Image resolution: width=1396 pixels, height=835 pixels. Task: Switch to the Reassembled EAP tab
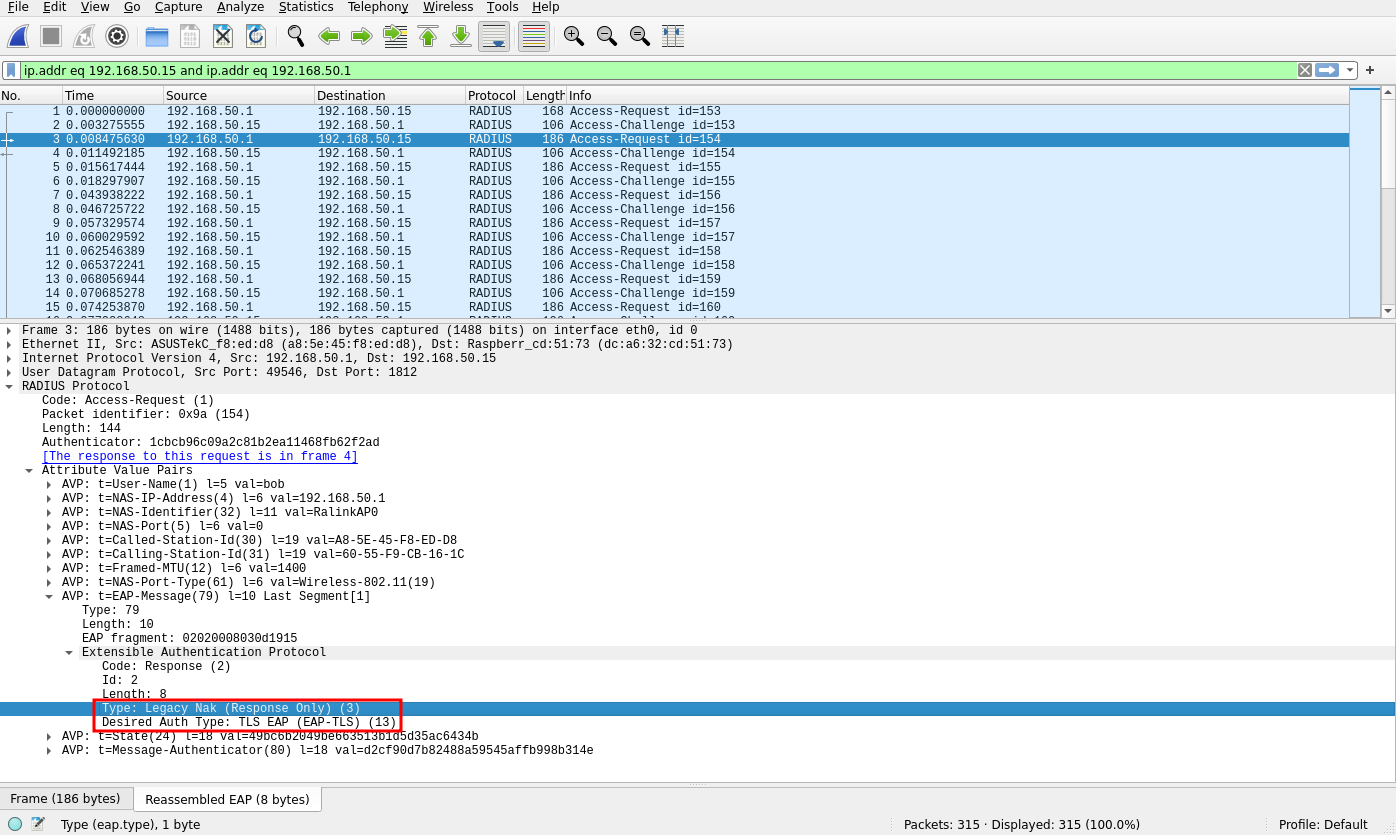point(227,798)
